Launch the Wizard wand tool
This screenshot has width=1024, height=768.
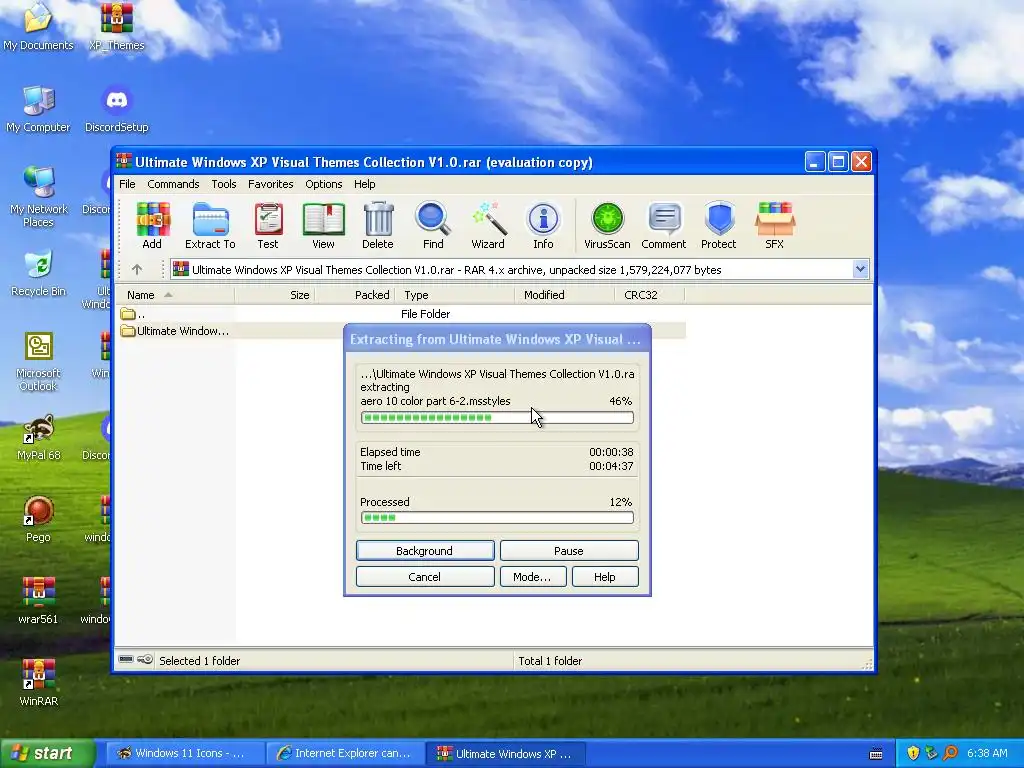(x=488, y=225)
